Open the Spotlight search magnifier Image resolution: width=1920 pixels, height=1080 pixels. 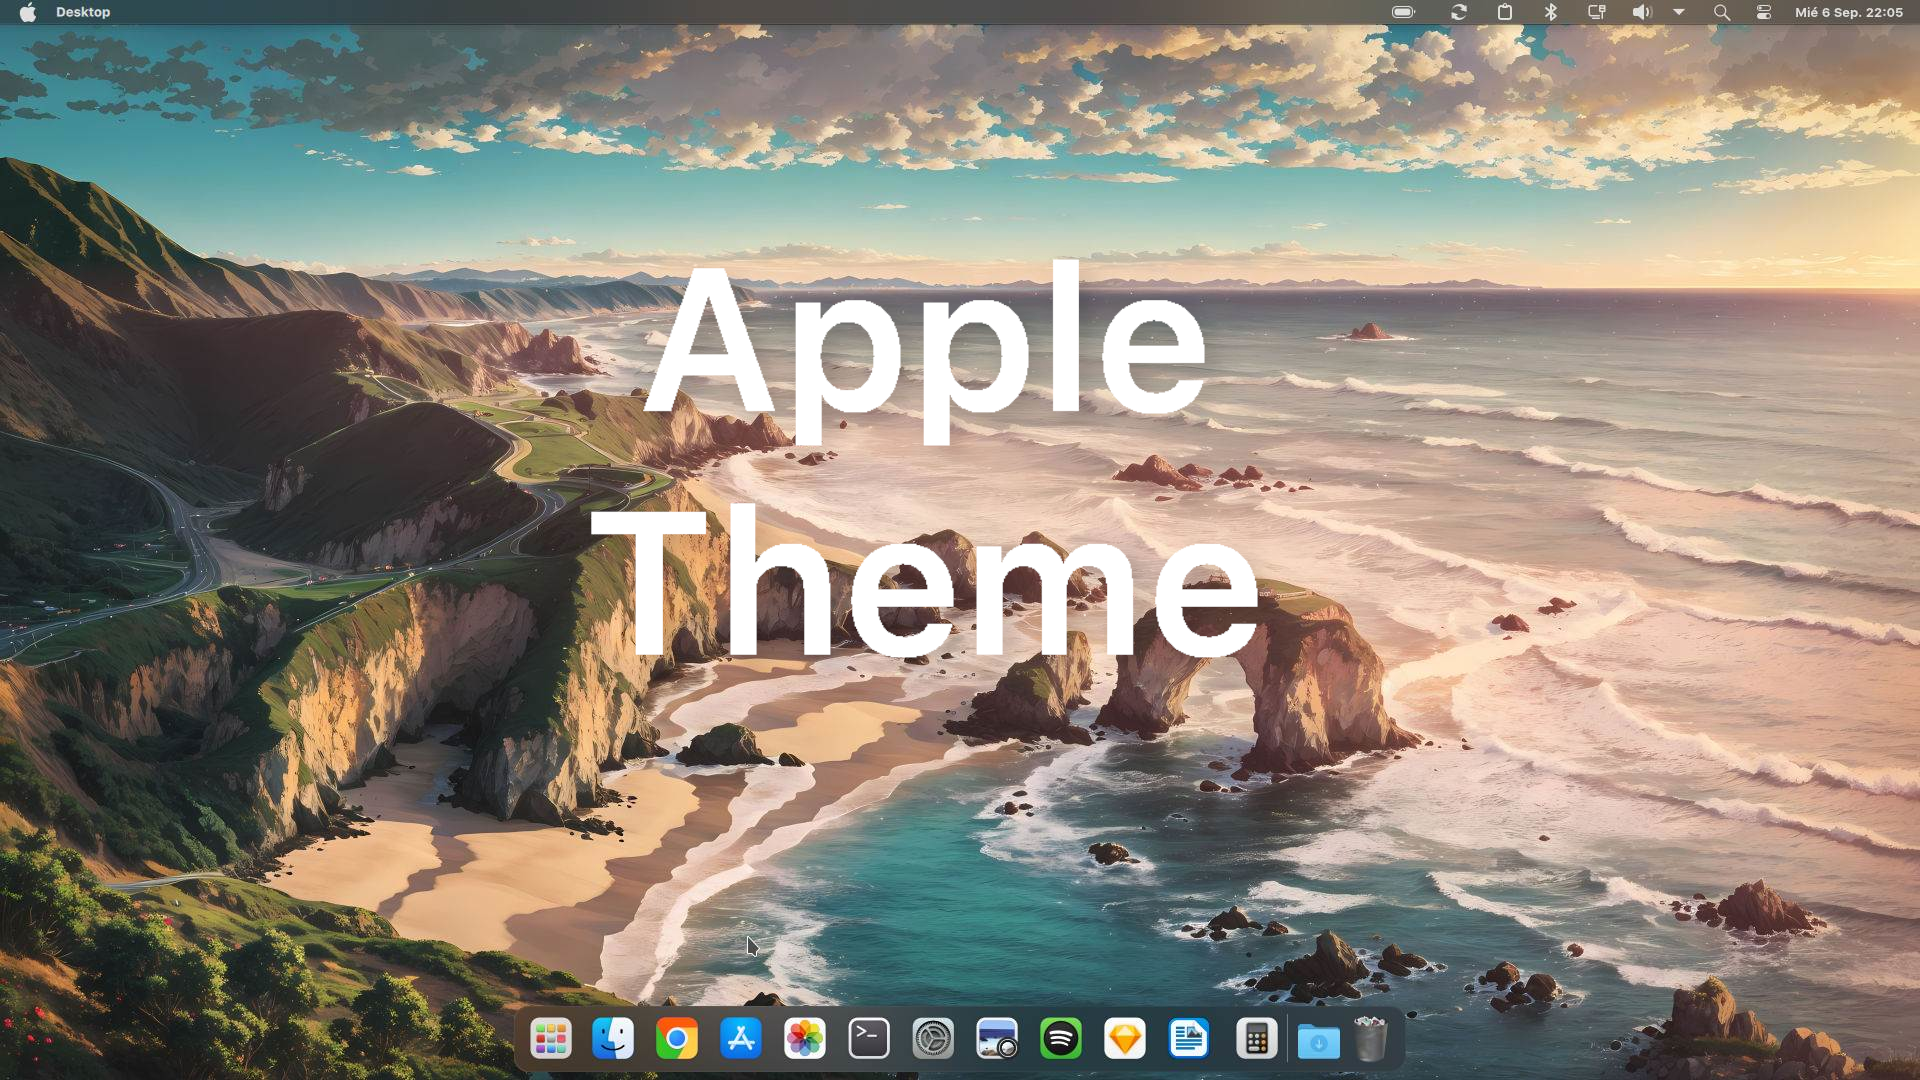1721,12
